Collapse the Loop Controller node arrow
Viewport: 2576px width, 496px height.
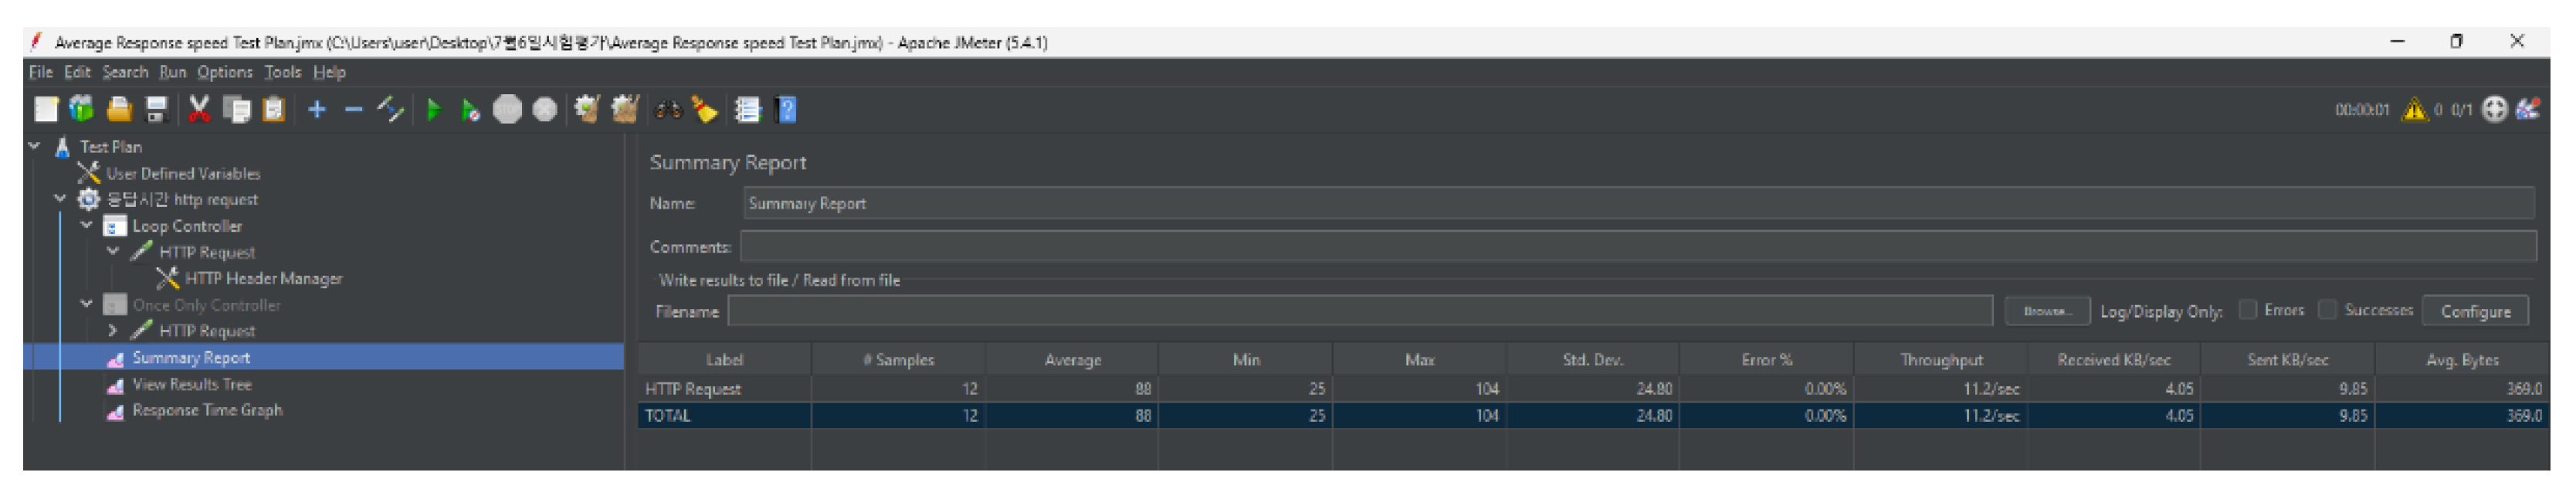click(x=87, y=225)
